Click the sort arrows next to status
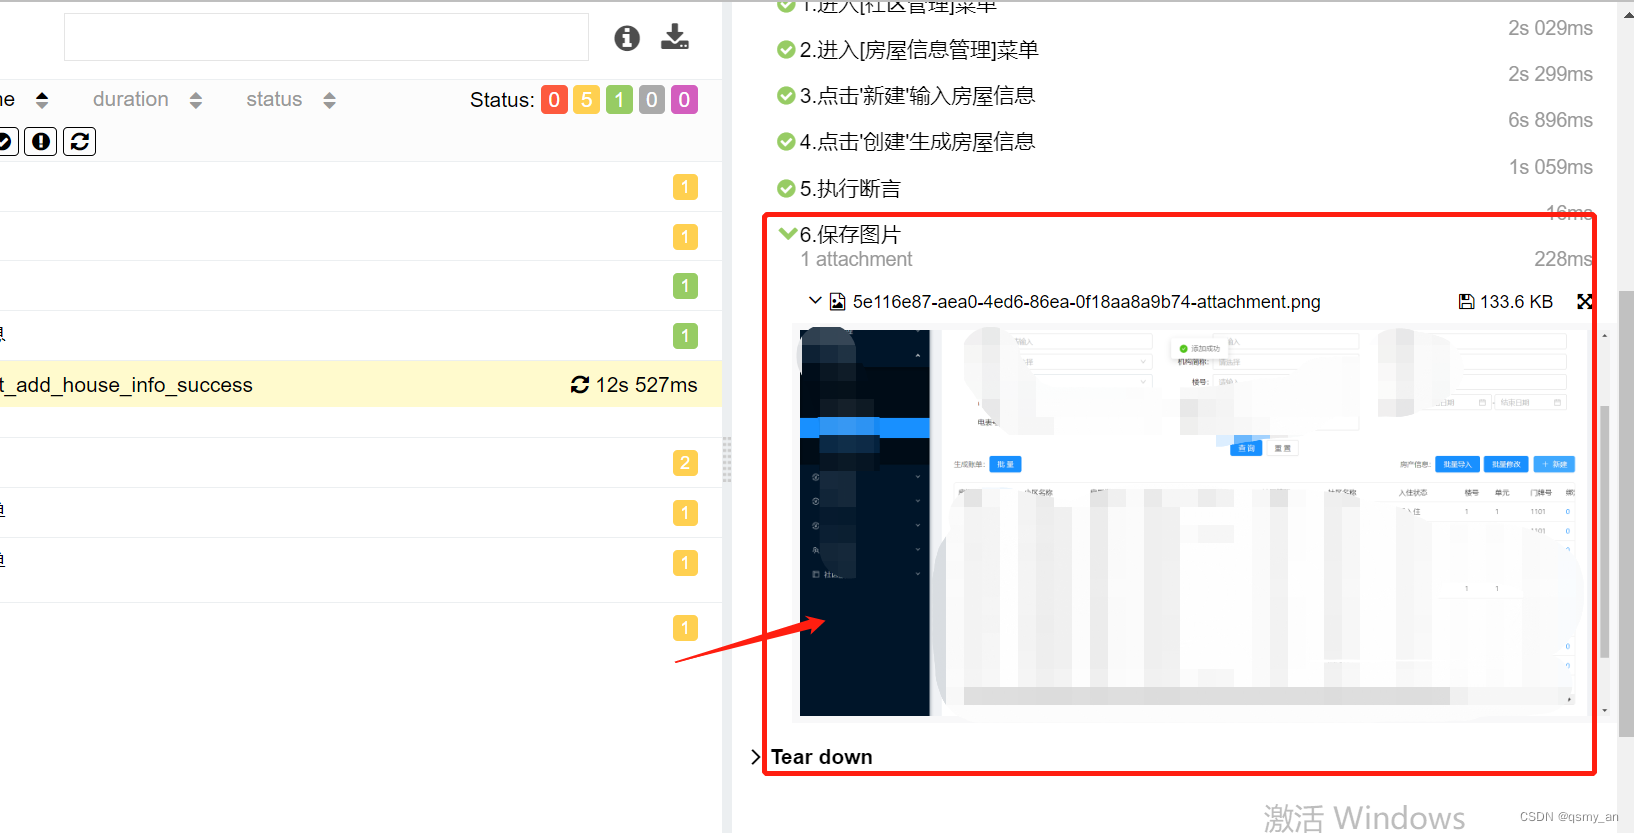Viewport: 1634px width, 833px height. 329,100
